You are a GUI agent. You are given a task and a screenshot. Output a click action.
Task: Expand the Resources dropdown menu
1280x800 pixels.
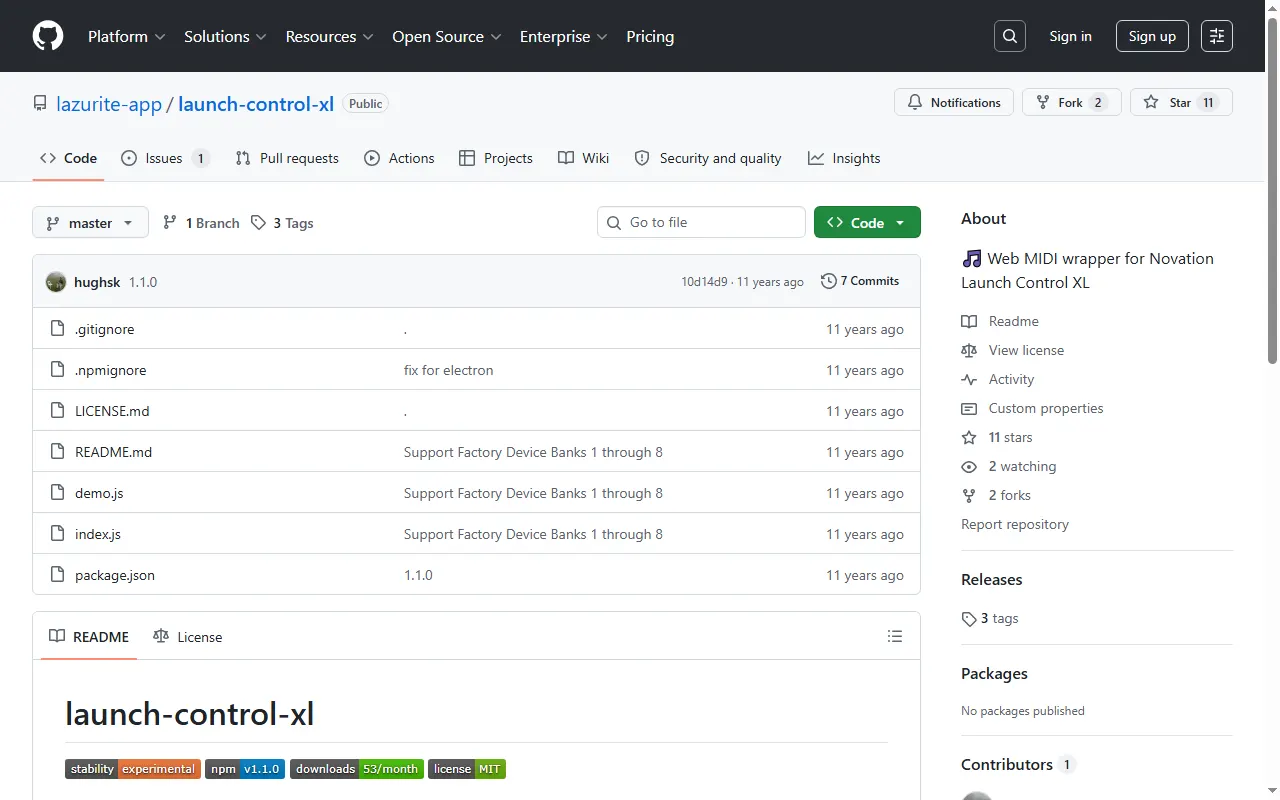tap(330, 36)
